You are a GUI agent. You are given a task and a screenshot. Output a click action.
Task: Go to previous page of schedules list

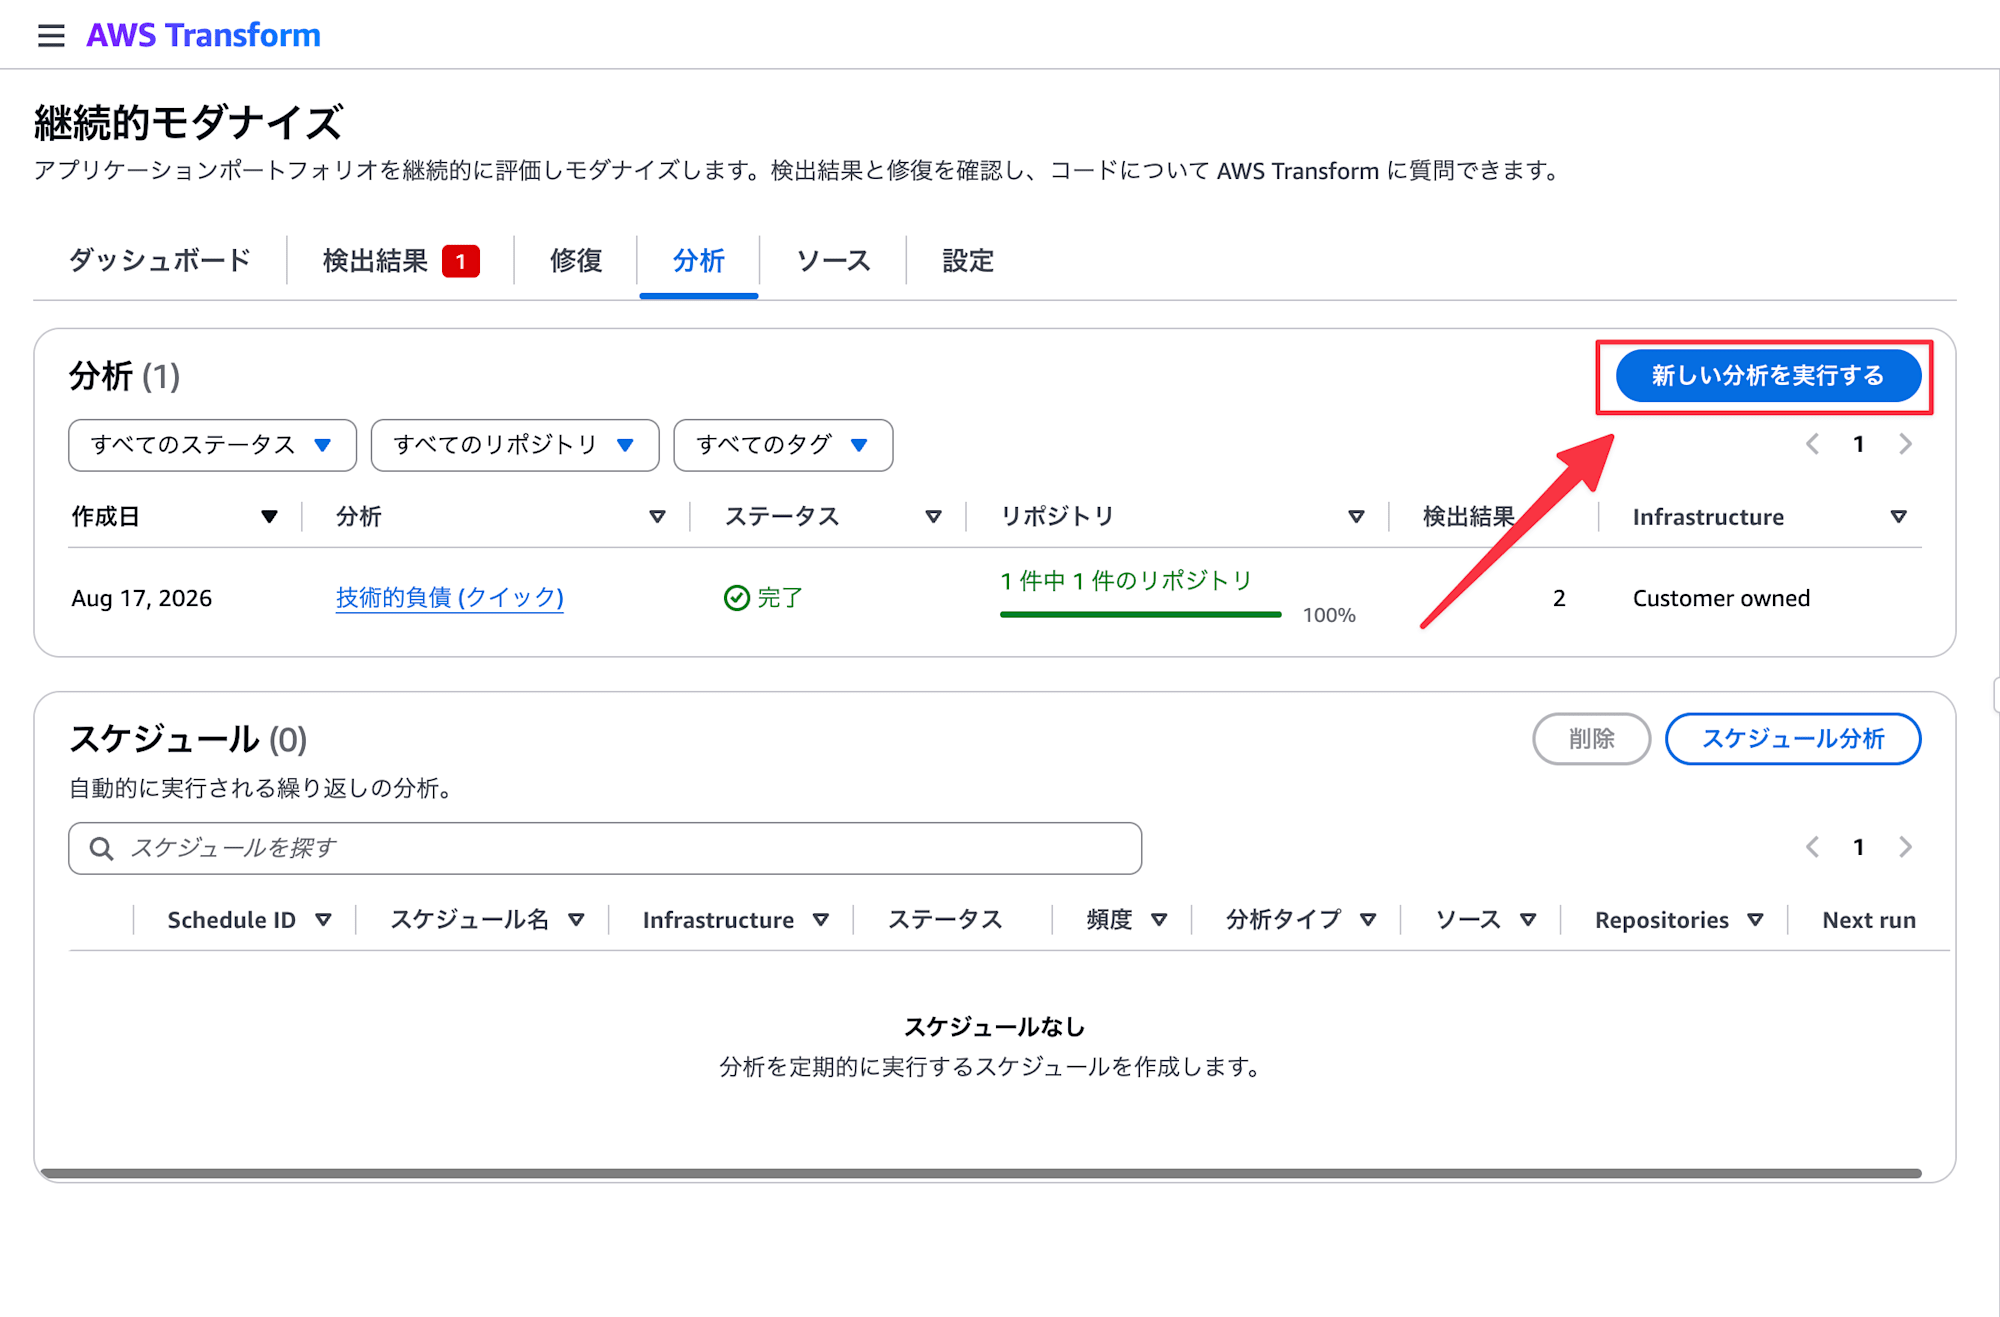(1811, 847)
